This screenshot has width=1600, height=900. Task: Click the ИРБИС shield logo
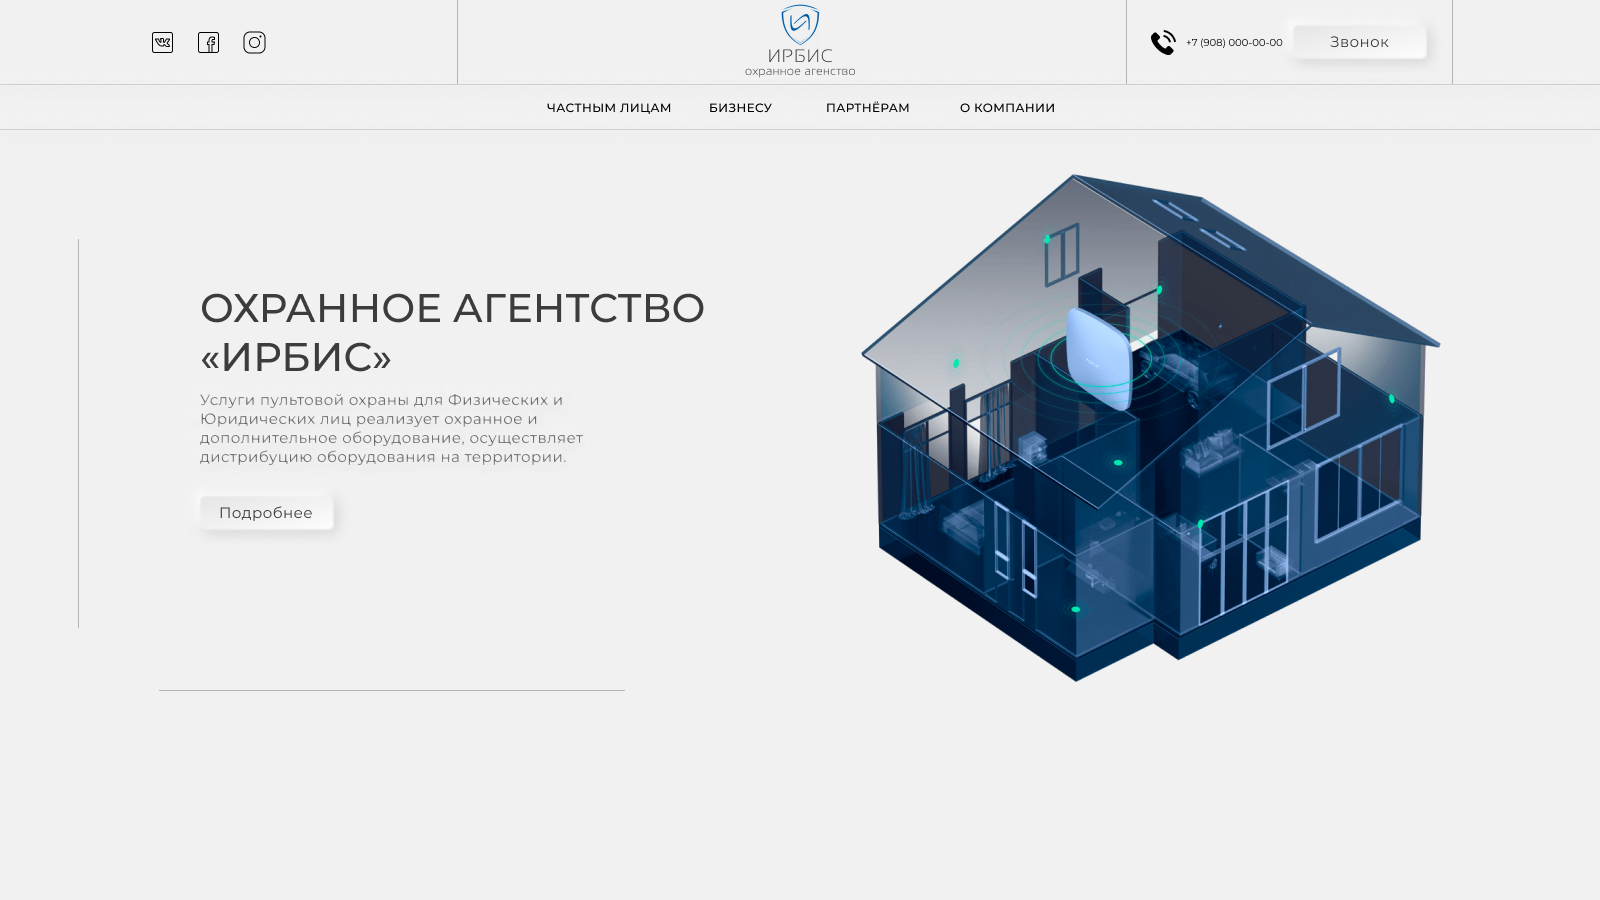800,25
